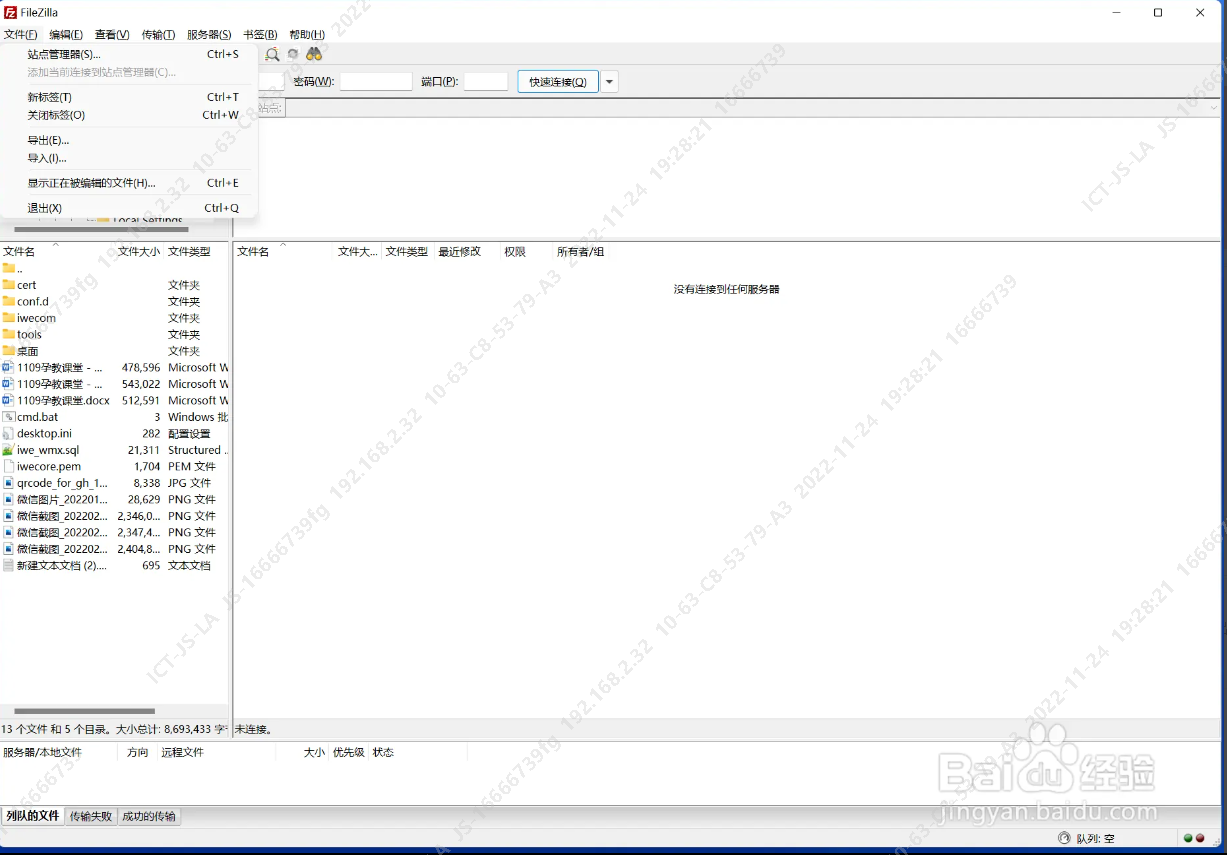Viewport: 1227px width, 855px height.
Task: Click the green and red activity indicator lights
Action: tap(1193, 838)
